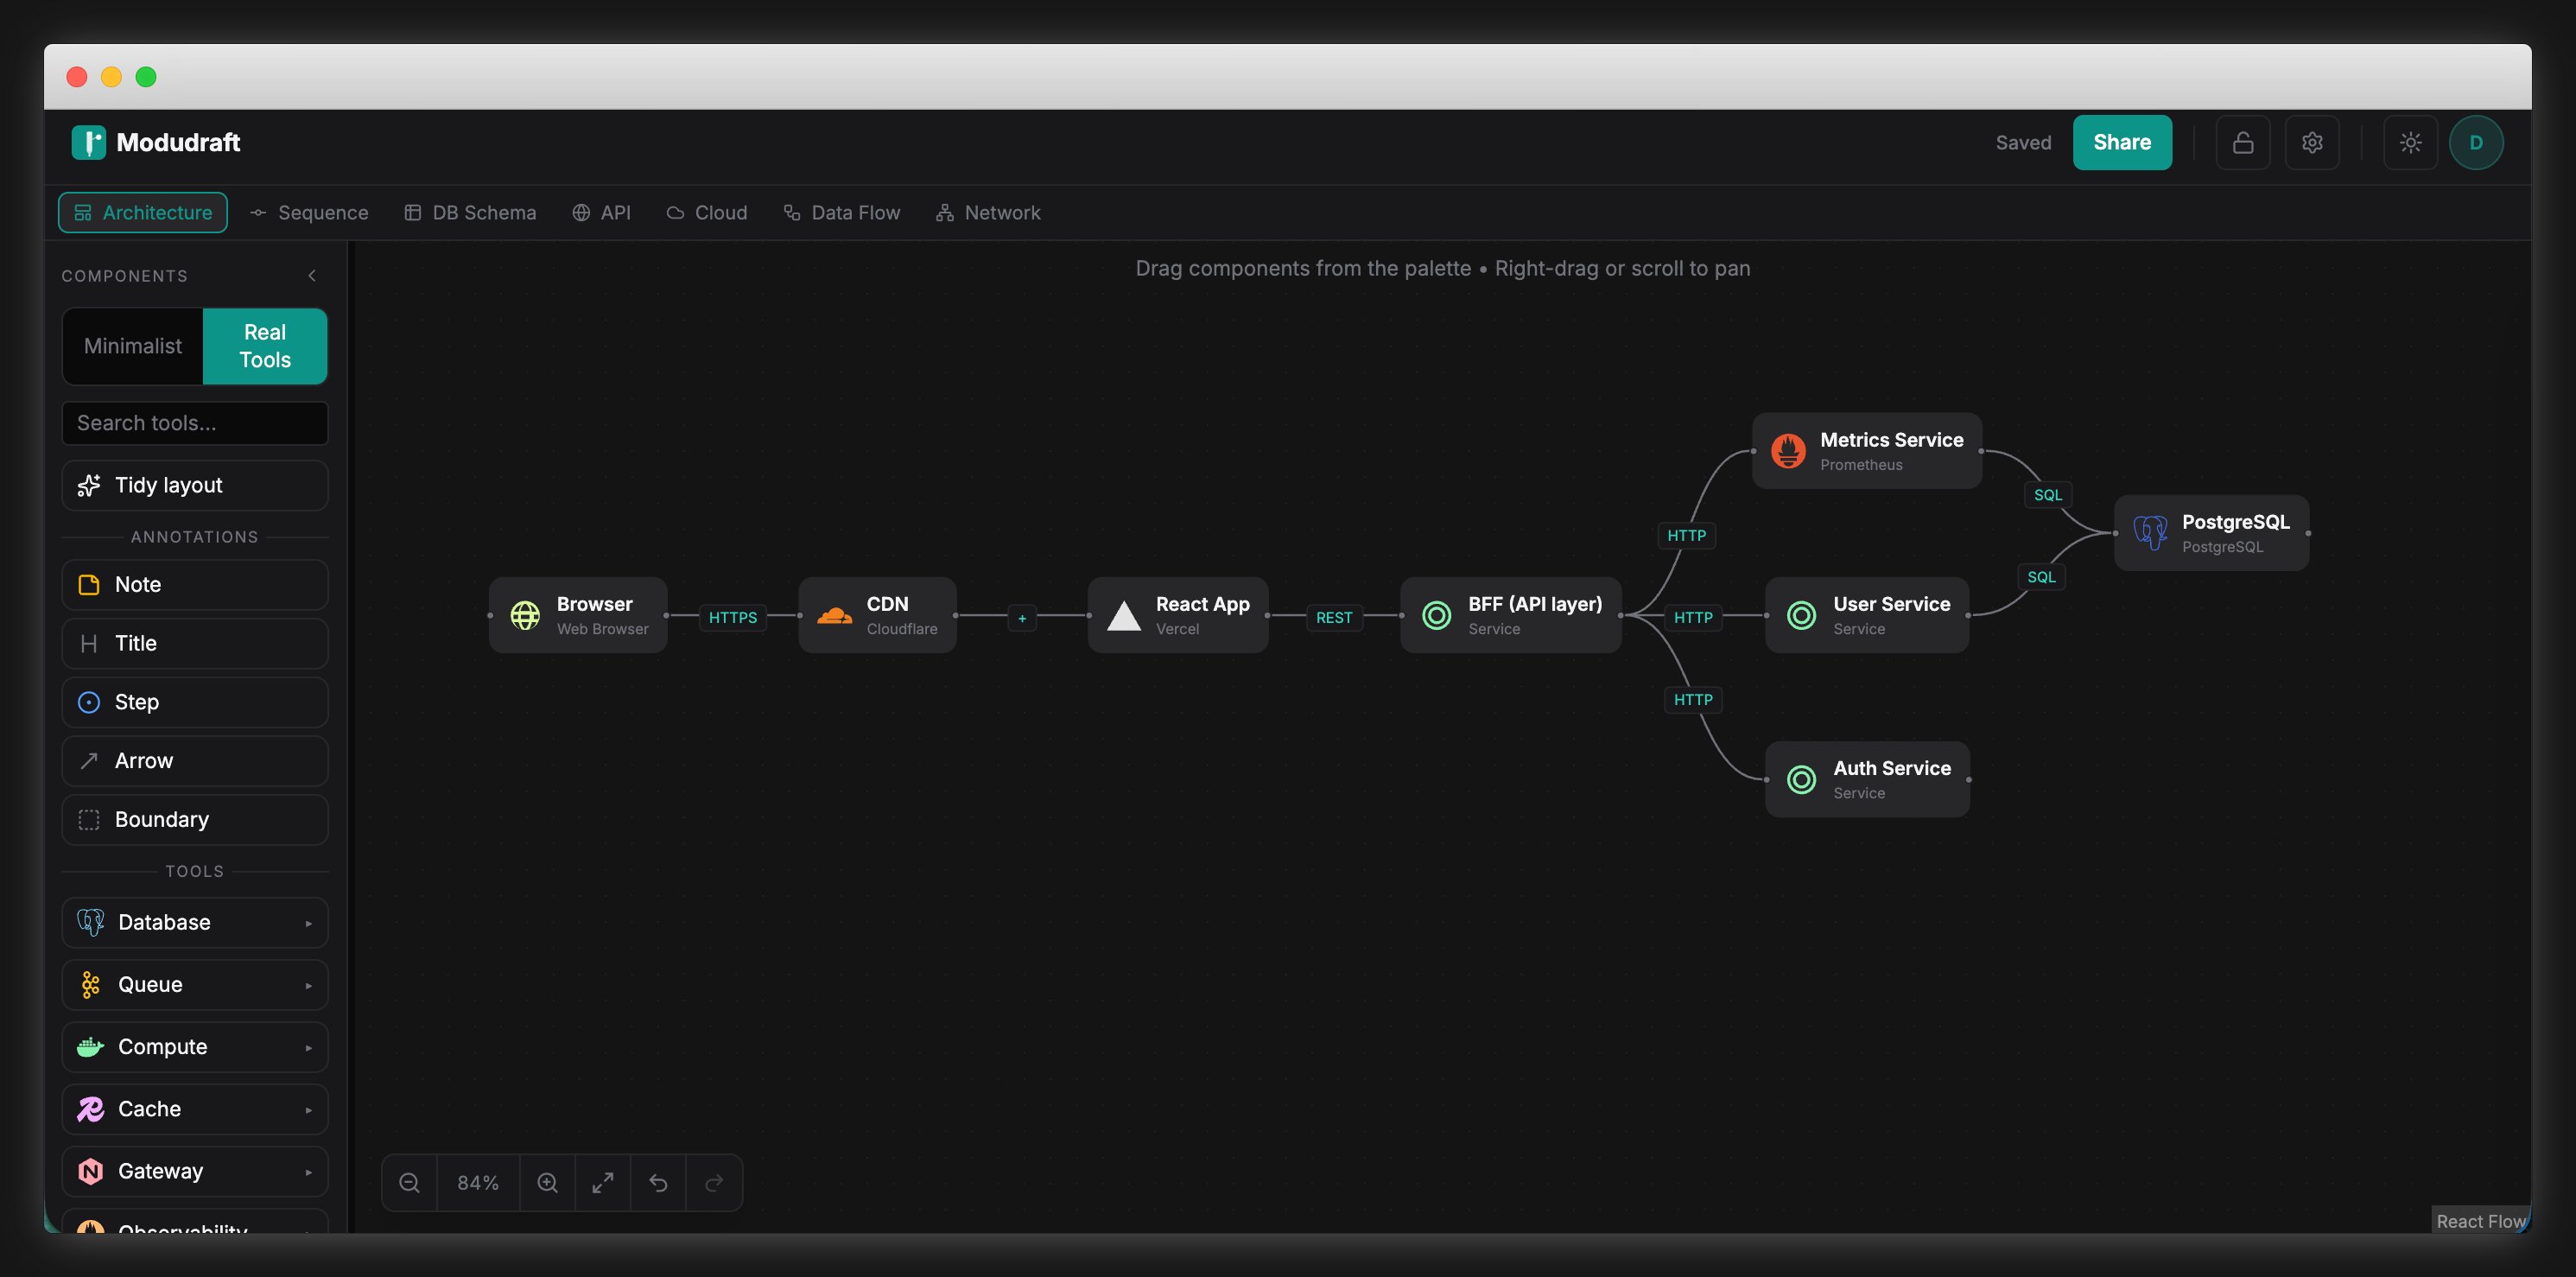Switch to the Cloud tab

(707, 212)
